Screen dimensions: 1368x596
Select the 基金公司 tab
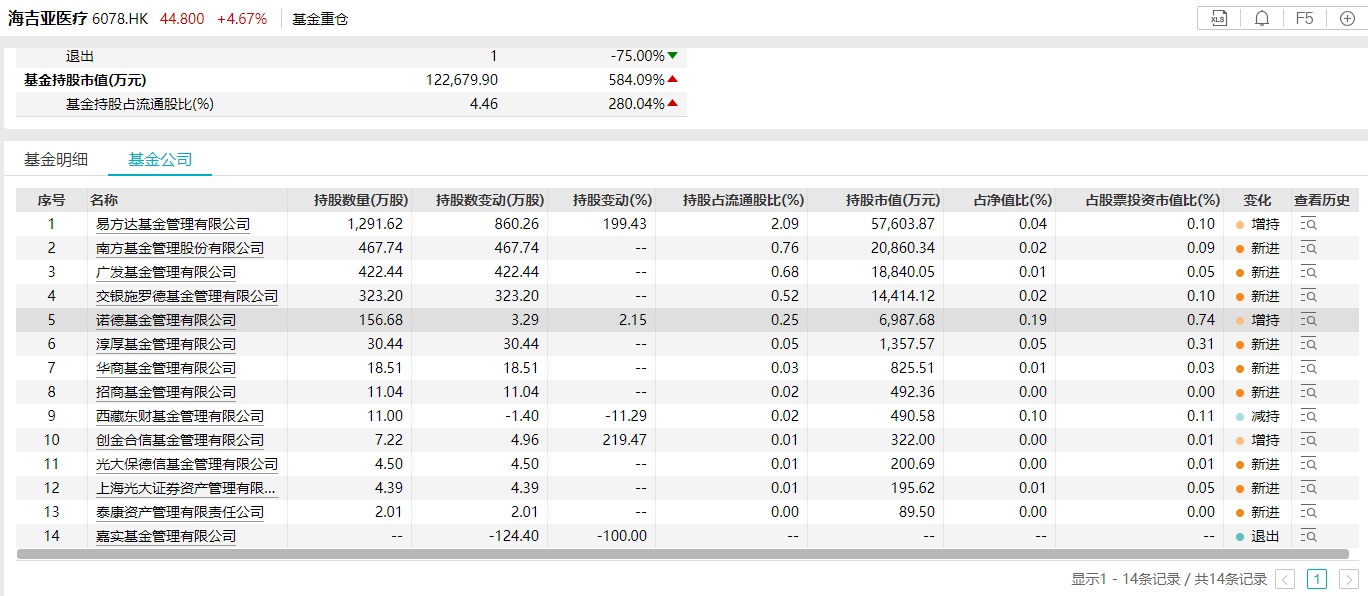pyautogui.click(x=160, y=159)
